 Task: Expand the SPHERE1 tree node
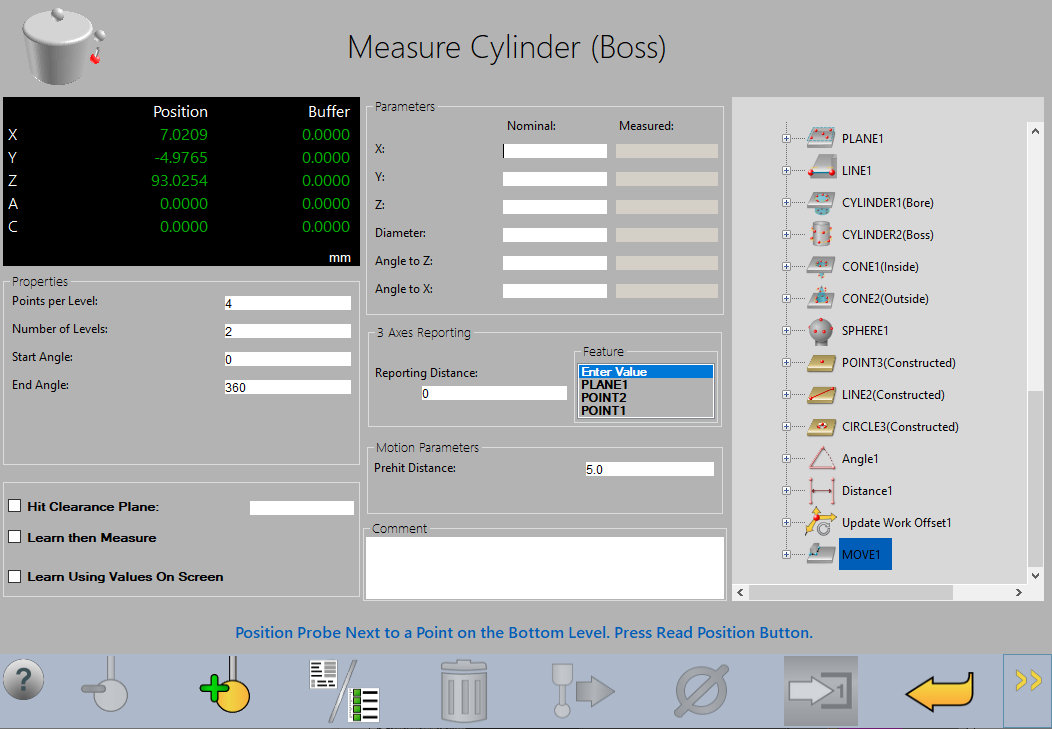[x=787, y=331]
